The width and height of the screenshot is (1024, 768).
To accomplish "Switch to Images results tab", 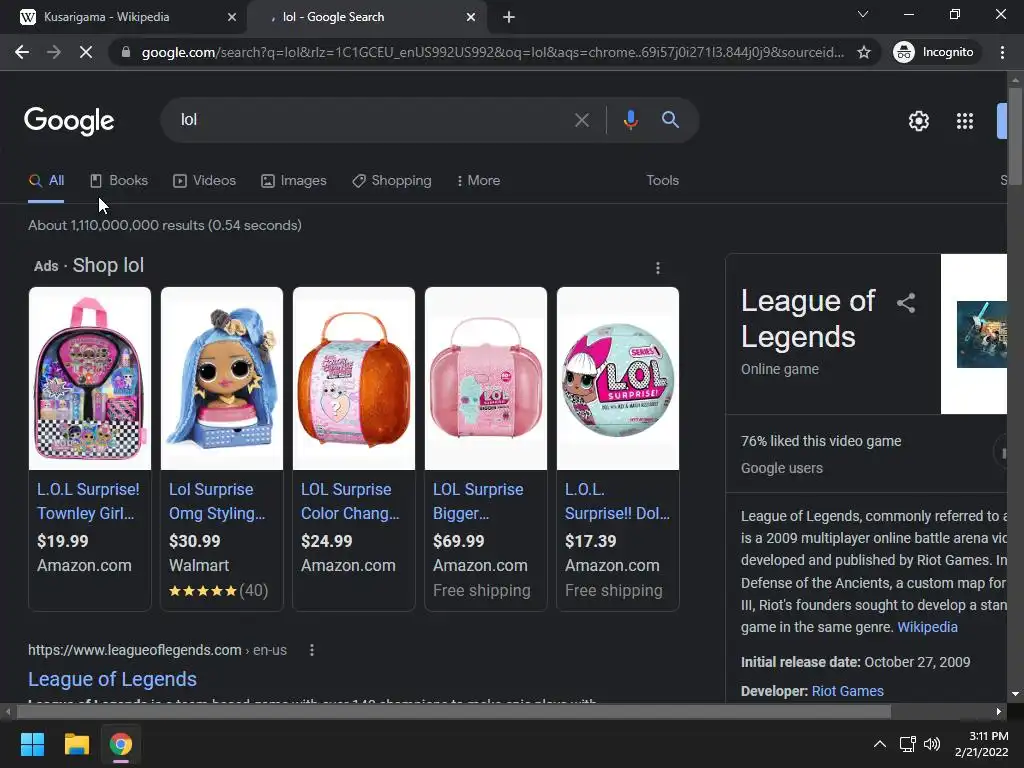I will 294,180.
